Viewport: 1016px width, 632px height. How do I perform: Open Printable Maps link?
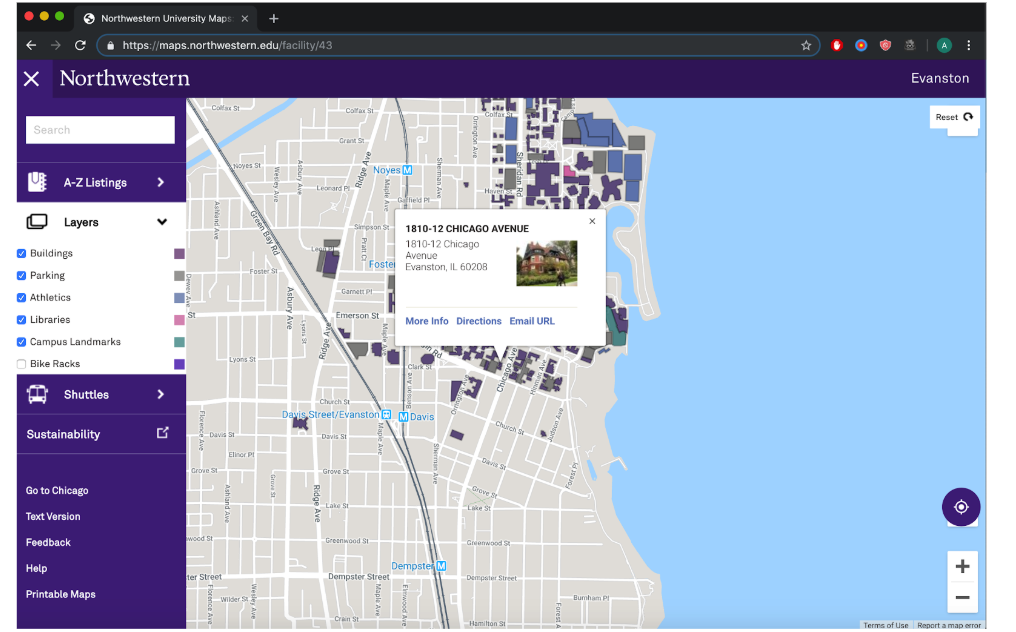60,594
